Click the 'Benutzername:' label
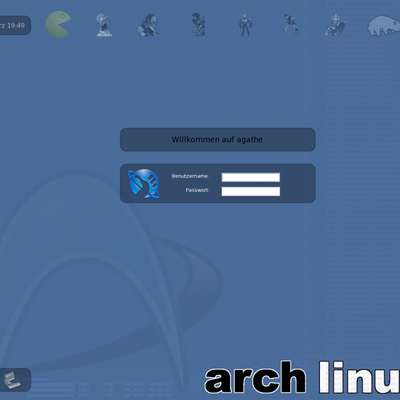 (x=190, y=176)
